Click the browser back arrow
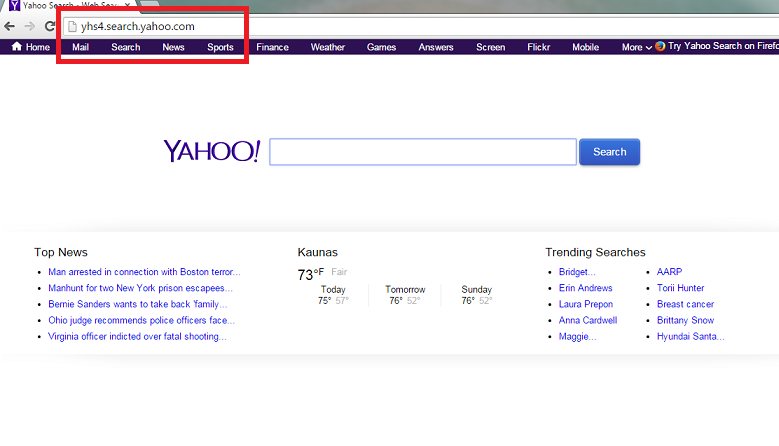 coord(10,26)
